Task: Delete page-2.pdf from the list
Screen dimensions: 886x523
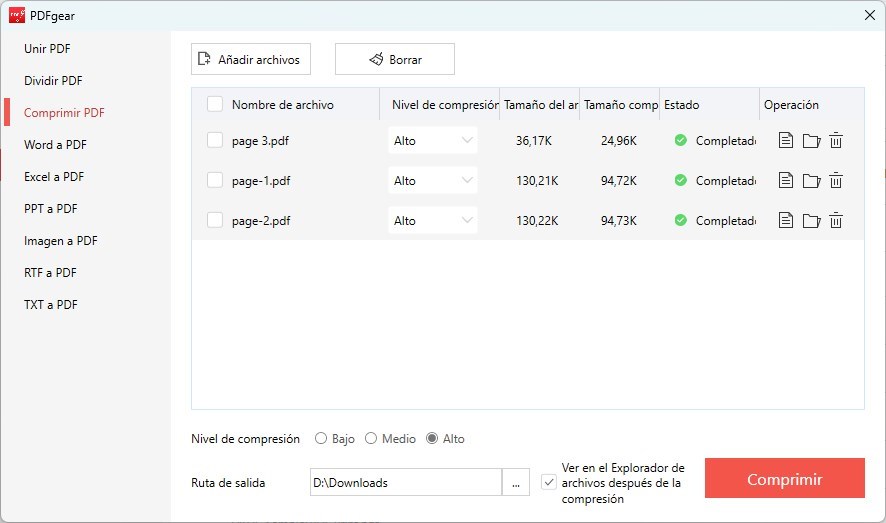Action: (x=836, y=220)
